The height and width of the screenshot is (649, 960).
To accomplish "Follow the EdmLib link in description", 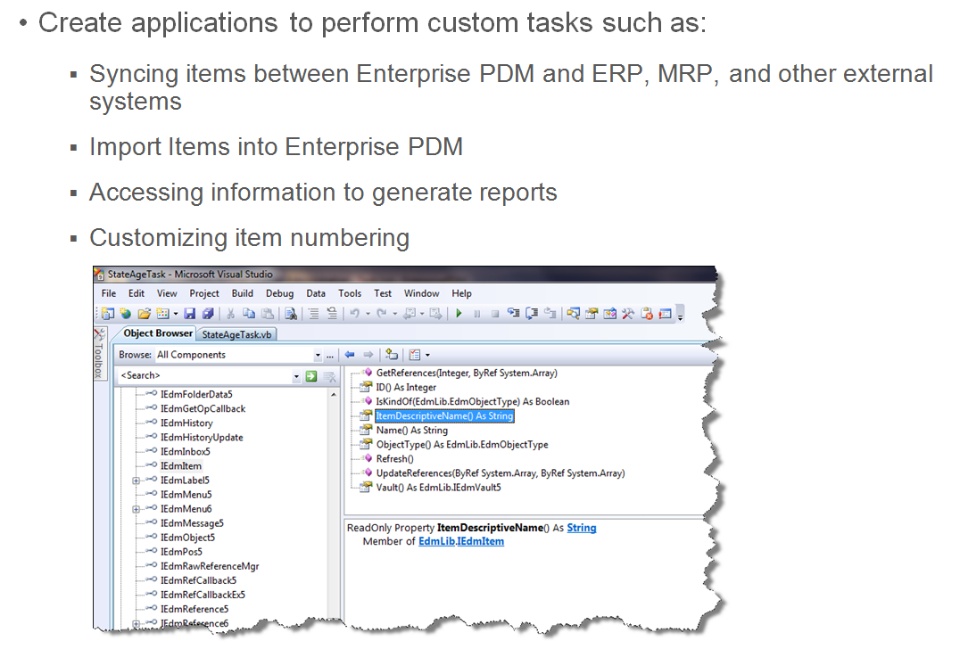I will (x=435, y=542).
